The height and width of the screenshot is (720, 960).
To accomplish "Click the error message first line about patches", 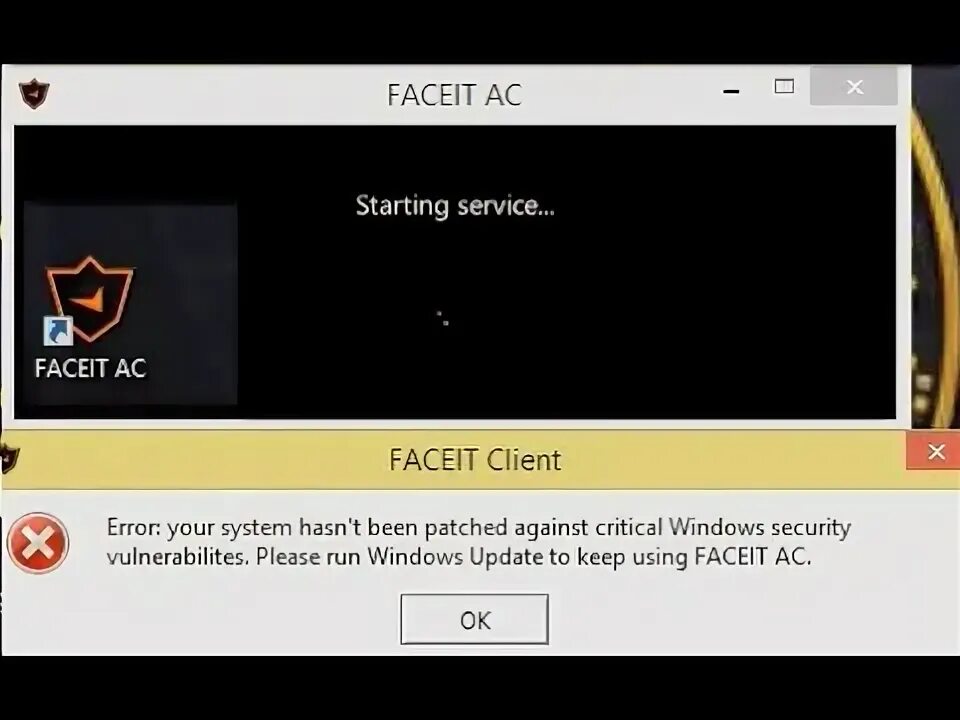I will [479, 527].
